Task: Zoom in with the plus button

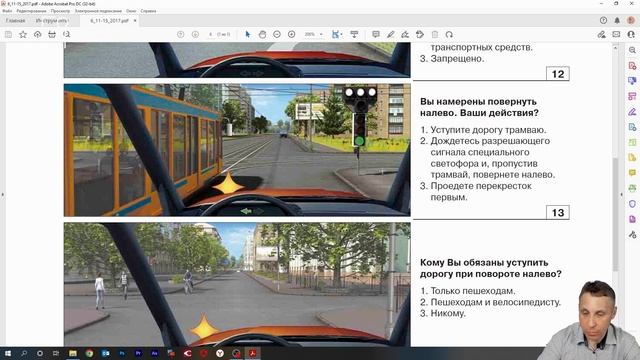Action: click(291, 35)
